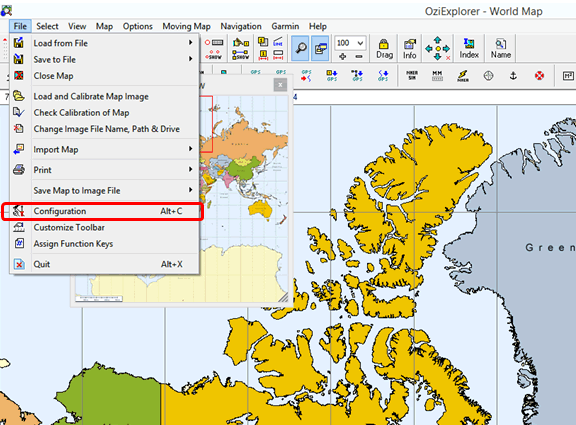The width and height of the screenshot is (576, 425).
Task: Click the zoom in plus button
Action: click(x=343, y=56)
